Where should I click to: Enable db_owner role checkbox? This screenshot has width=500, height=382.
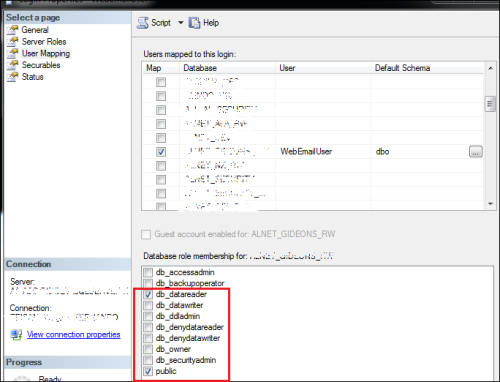pos(148,350)
